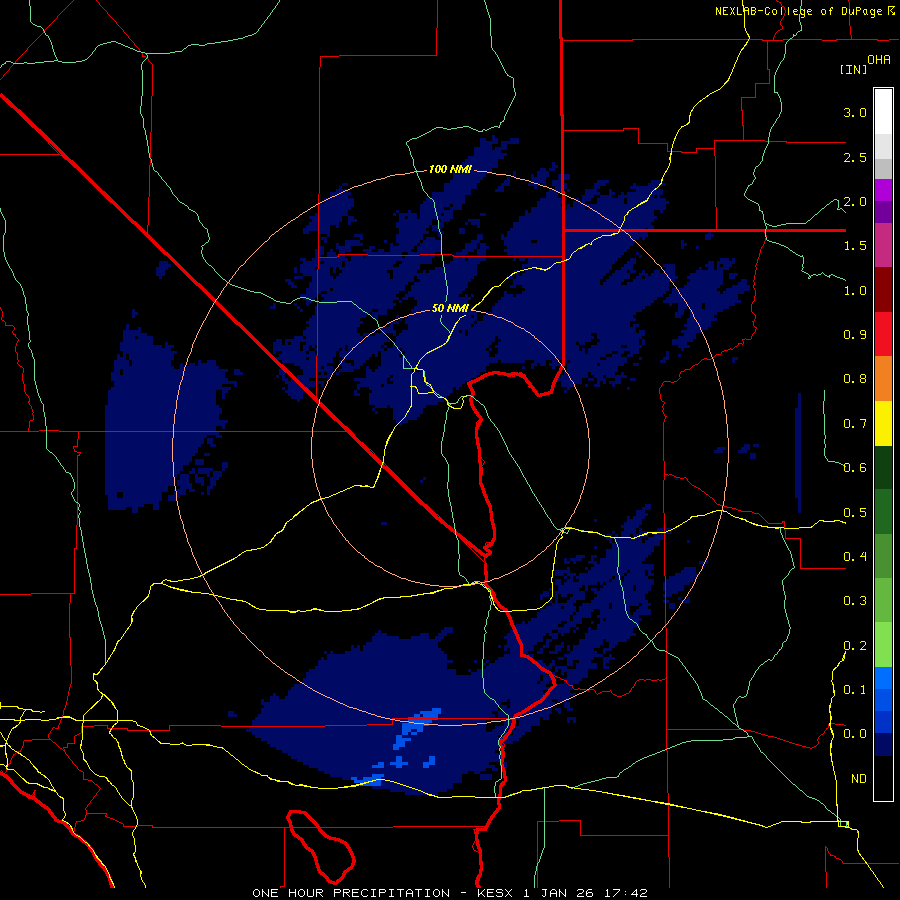Click the 0.2 legend value

[x=855, y=645]
